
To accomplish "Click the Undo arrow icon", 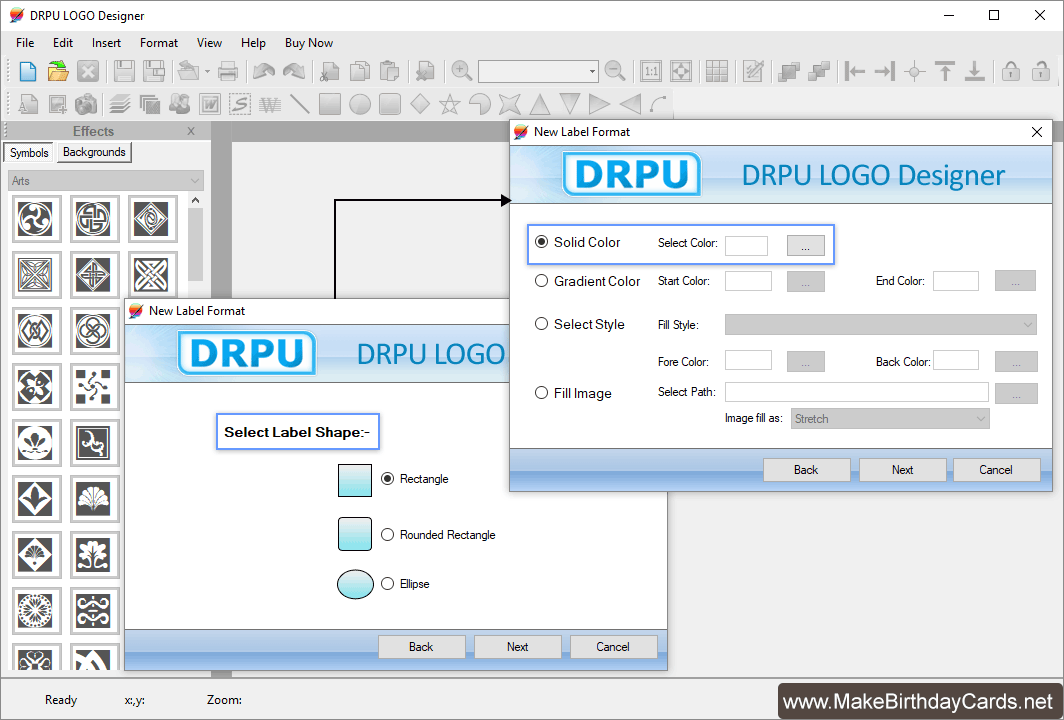I will [263, 71].
